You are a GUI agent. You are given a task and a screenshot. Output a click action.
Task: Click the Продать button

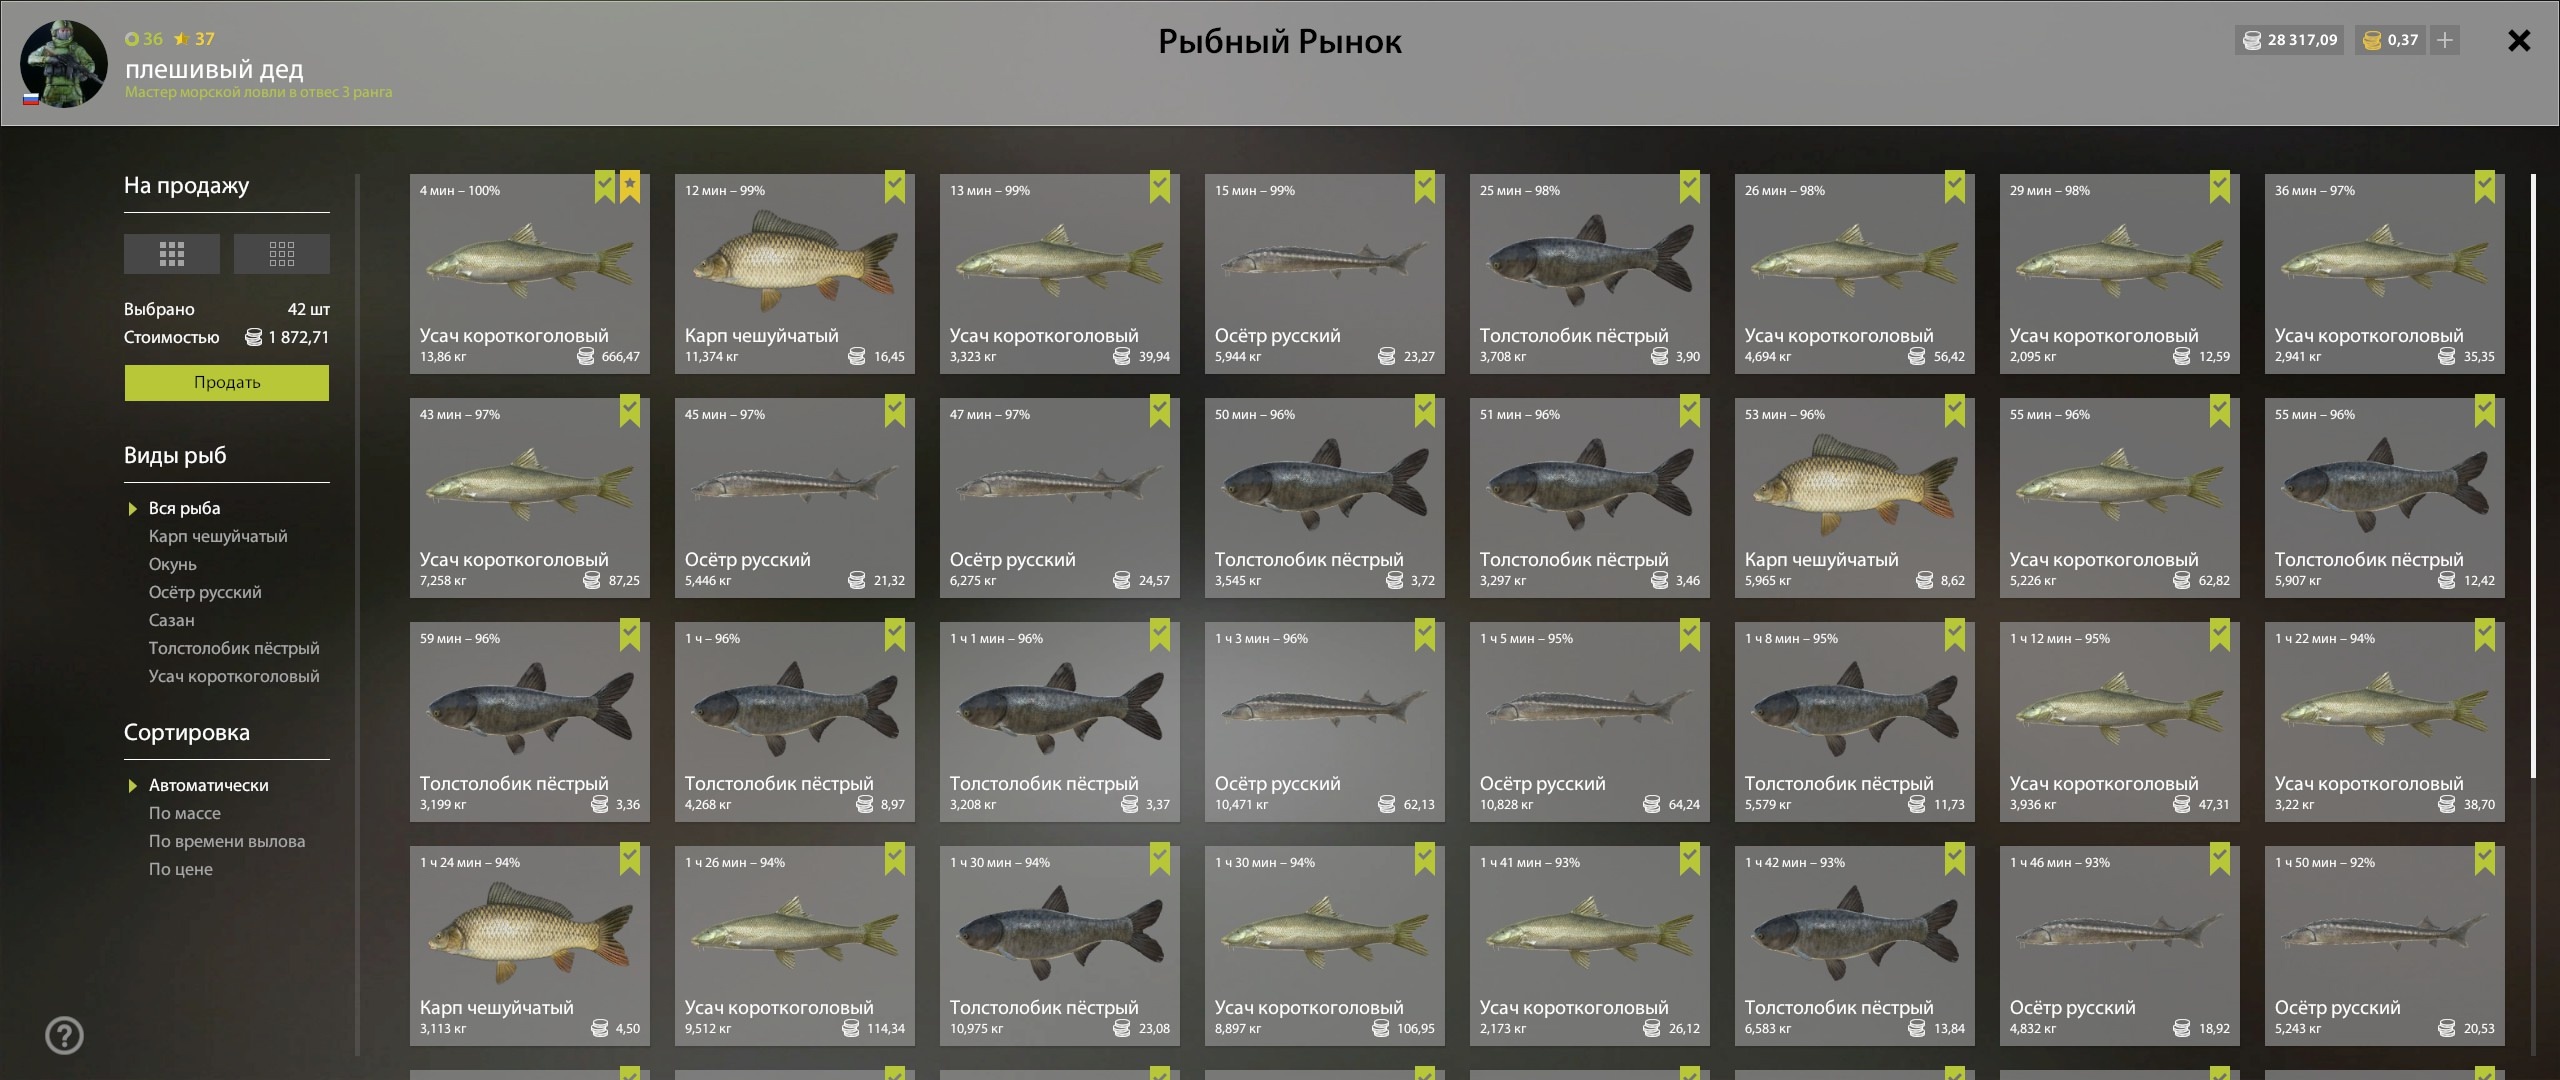(227, 383)
